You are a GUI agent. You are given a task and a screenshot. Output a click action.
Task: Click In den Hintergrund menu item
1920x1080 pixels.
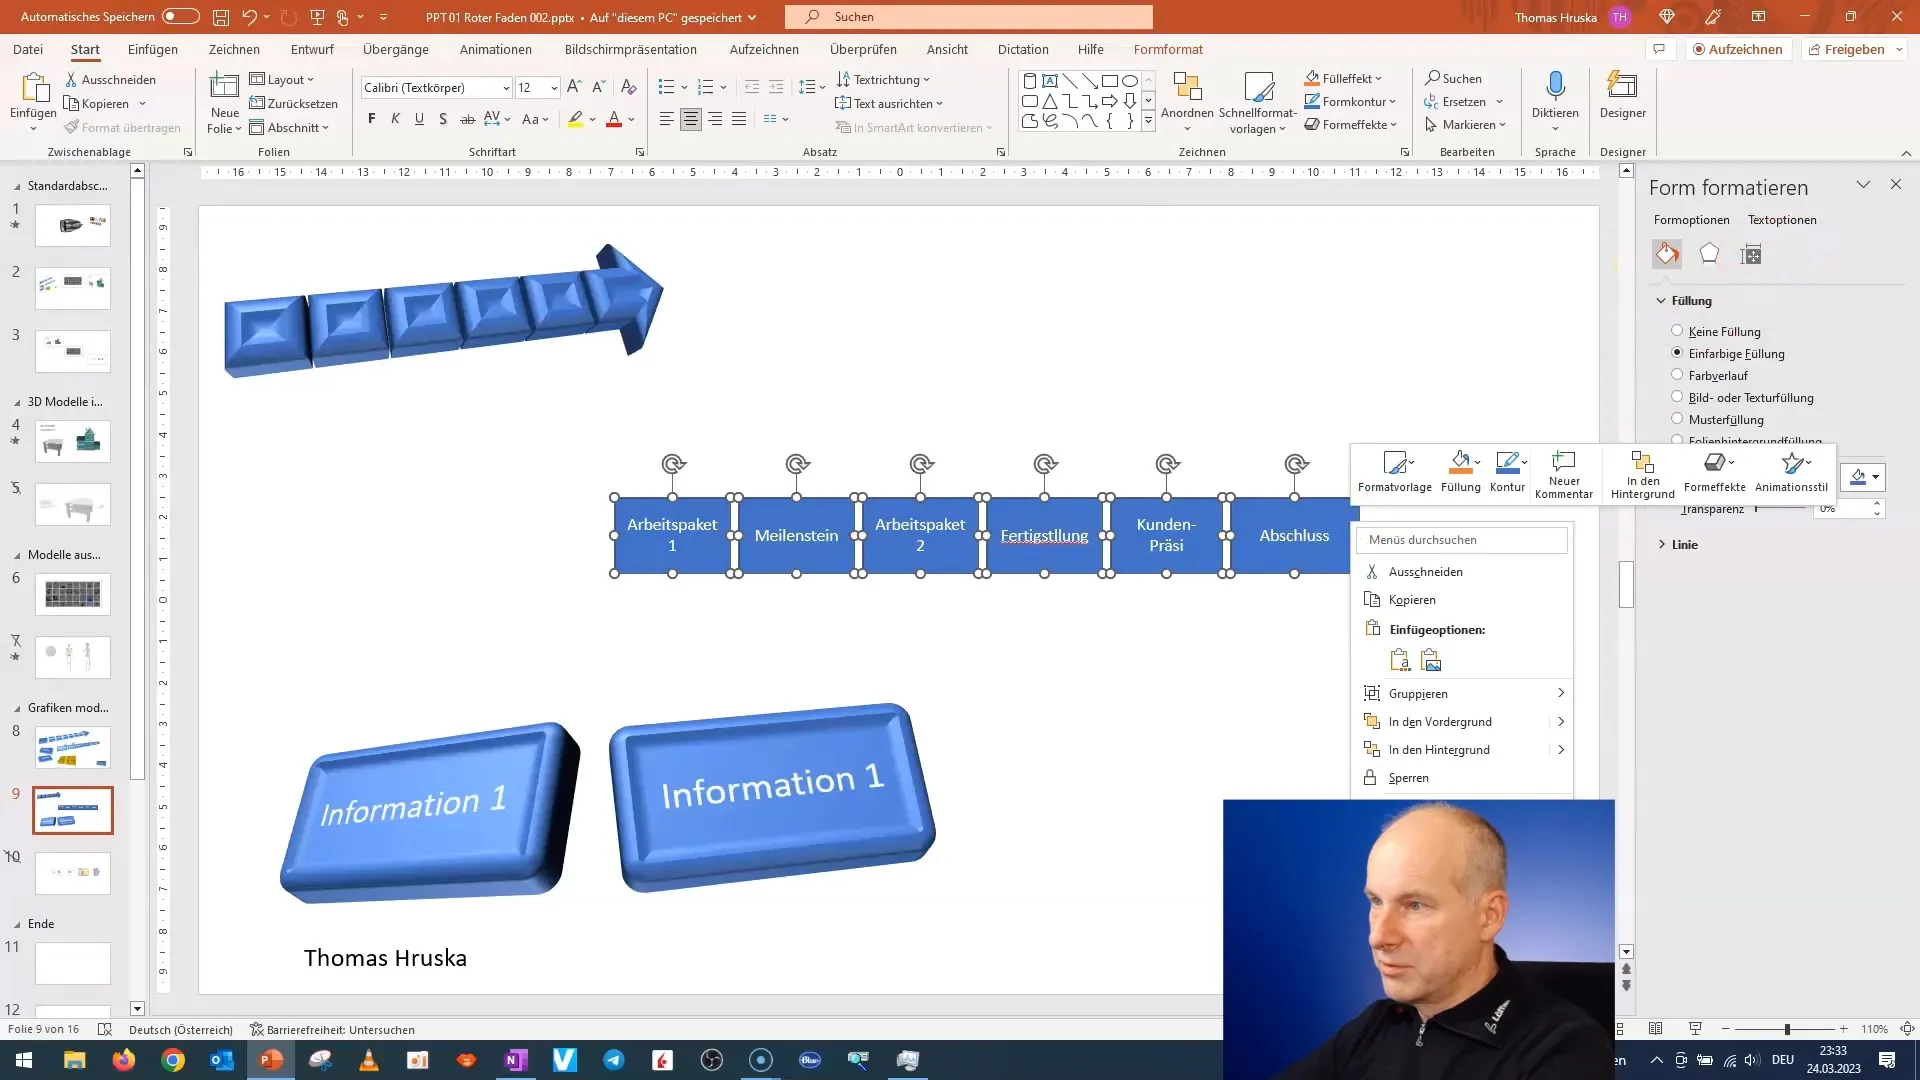(x=1440, y=748)
